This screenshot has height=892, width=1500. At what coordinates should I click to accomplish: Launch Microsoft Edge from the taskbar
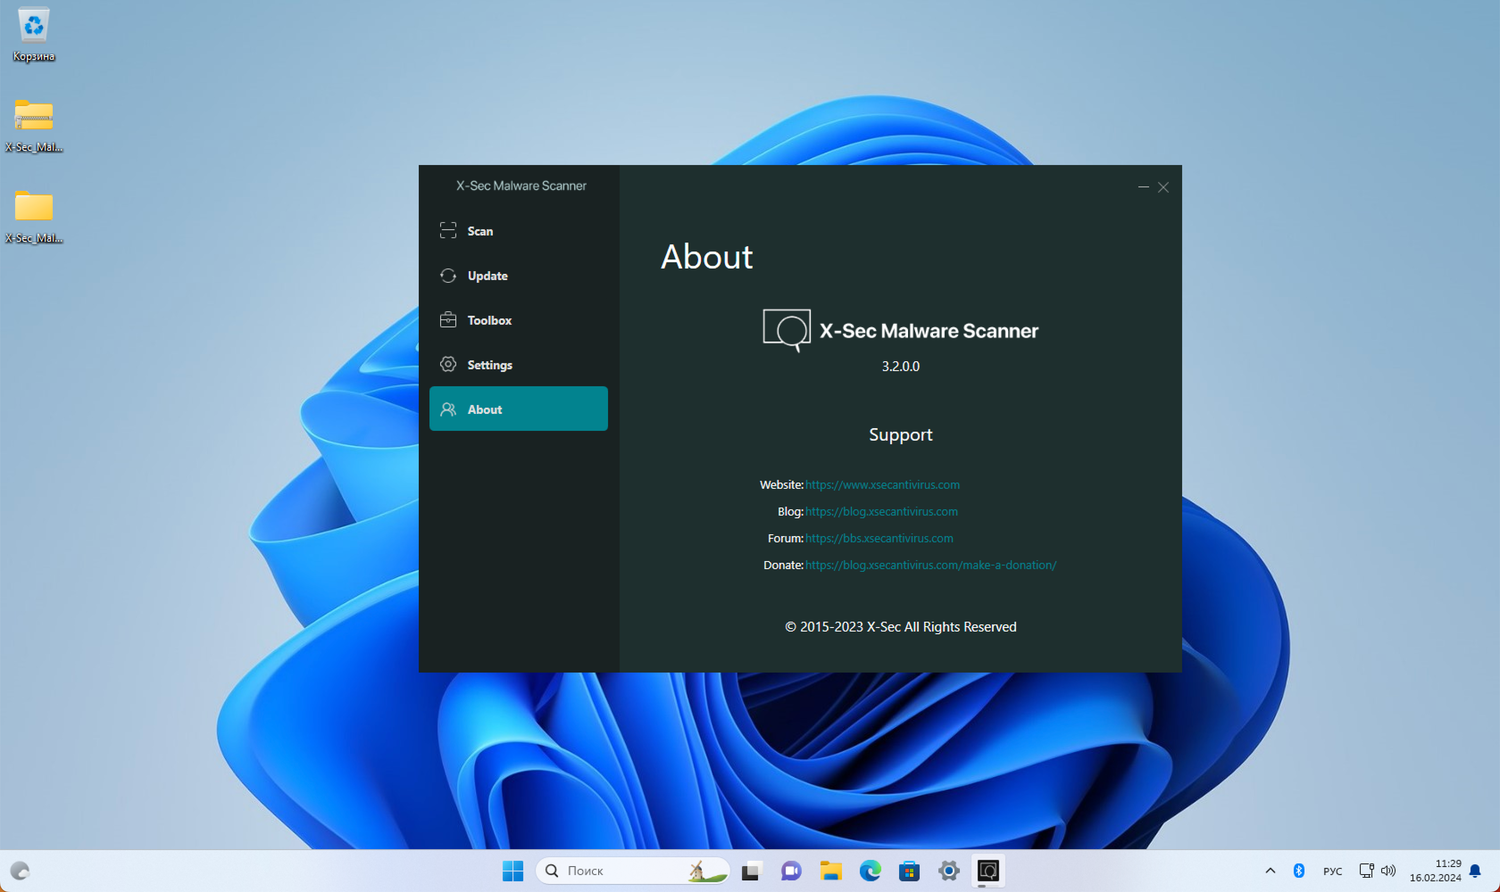[x=870, y=871]
